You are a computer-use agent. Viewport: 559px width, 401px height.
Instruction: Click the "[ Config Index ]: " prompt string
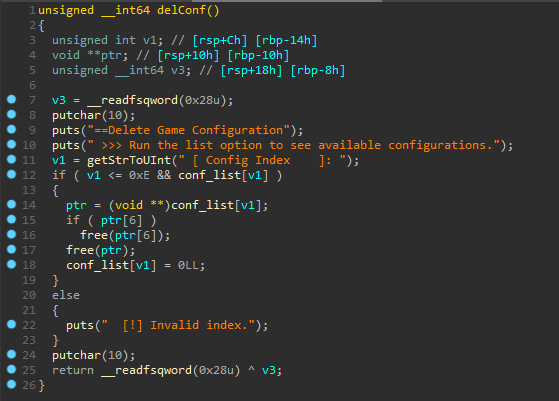point(262,160)
